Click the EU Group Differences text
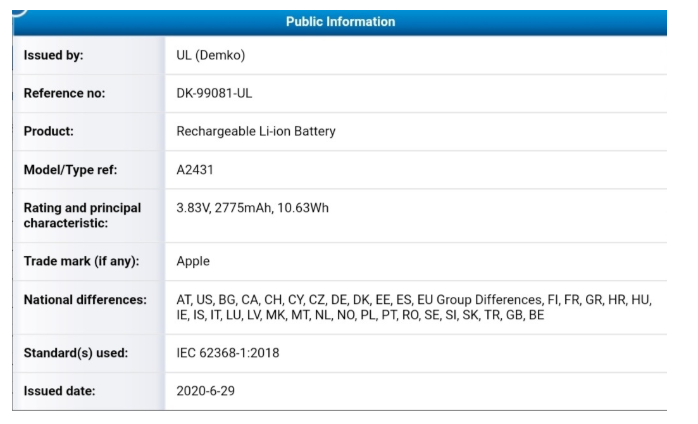The width and height of the screenshot is (698, 424). pyautogui.click(x=480, y=300)
